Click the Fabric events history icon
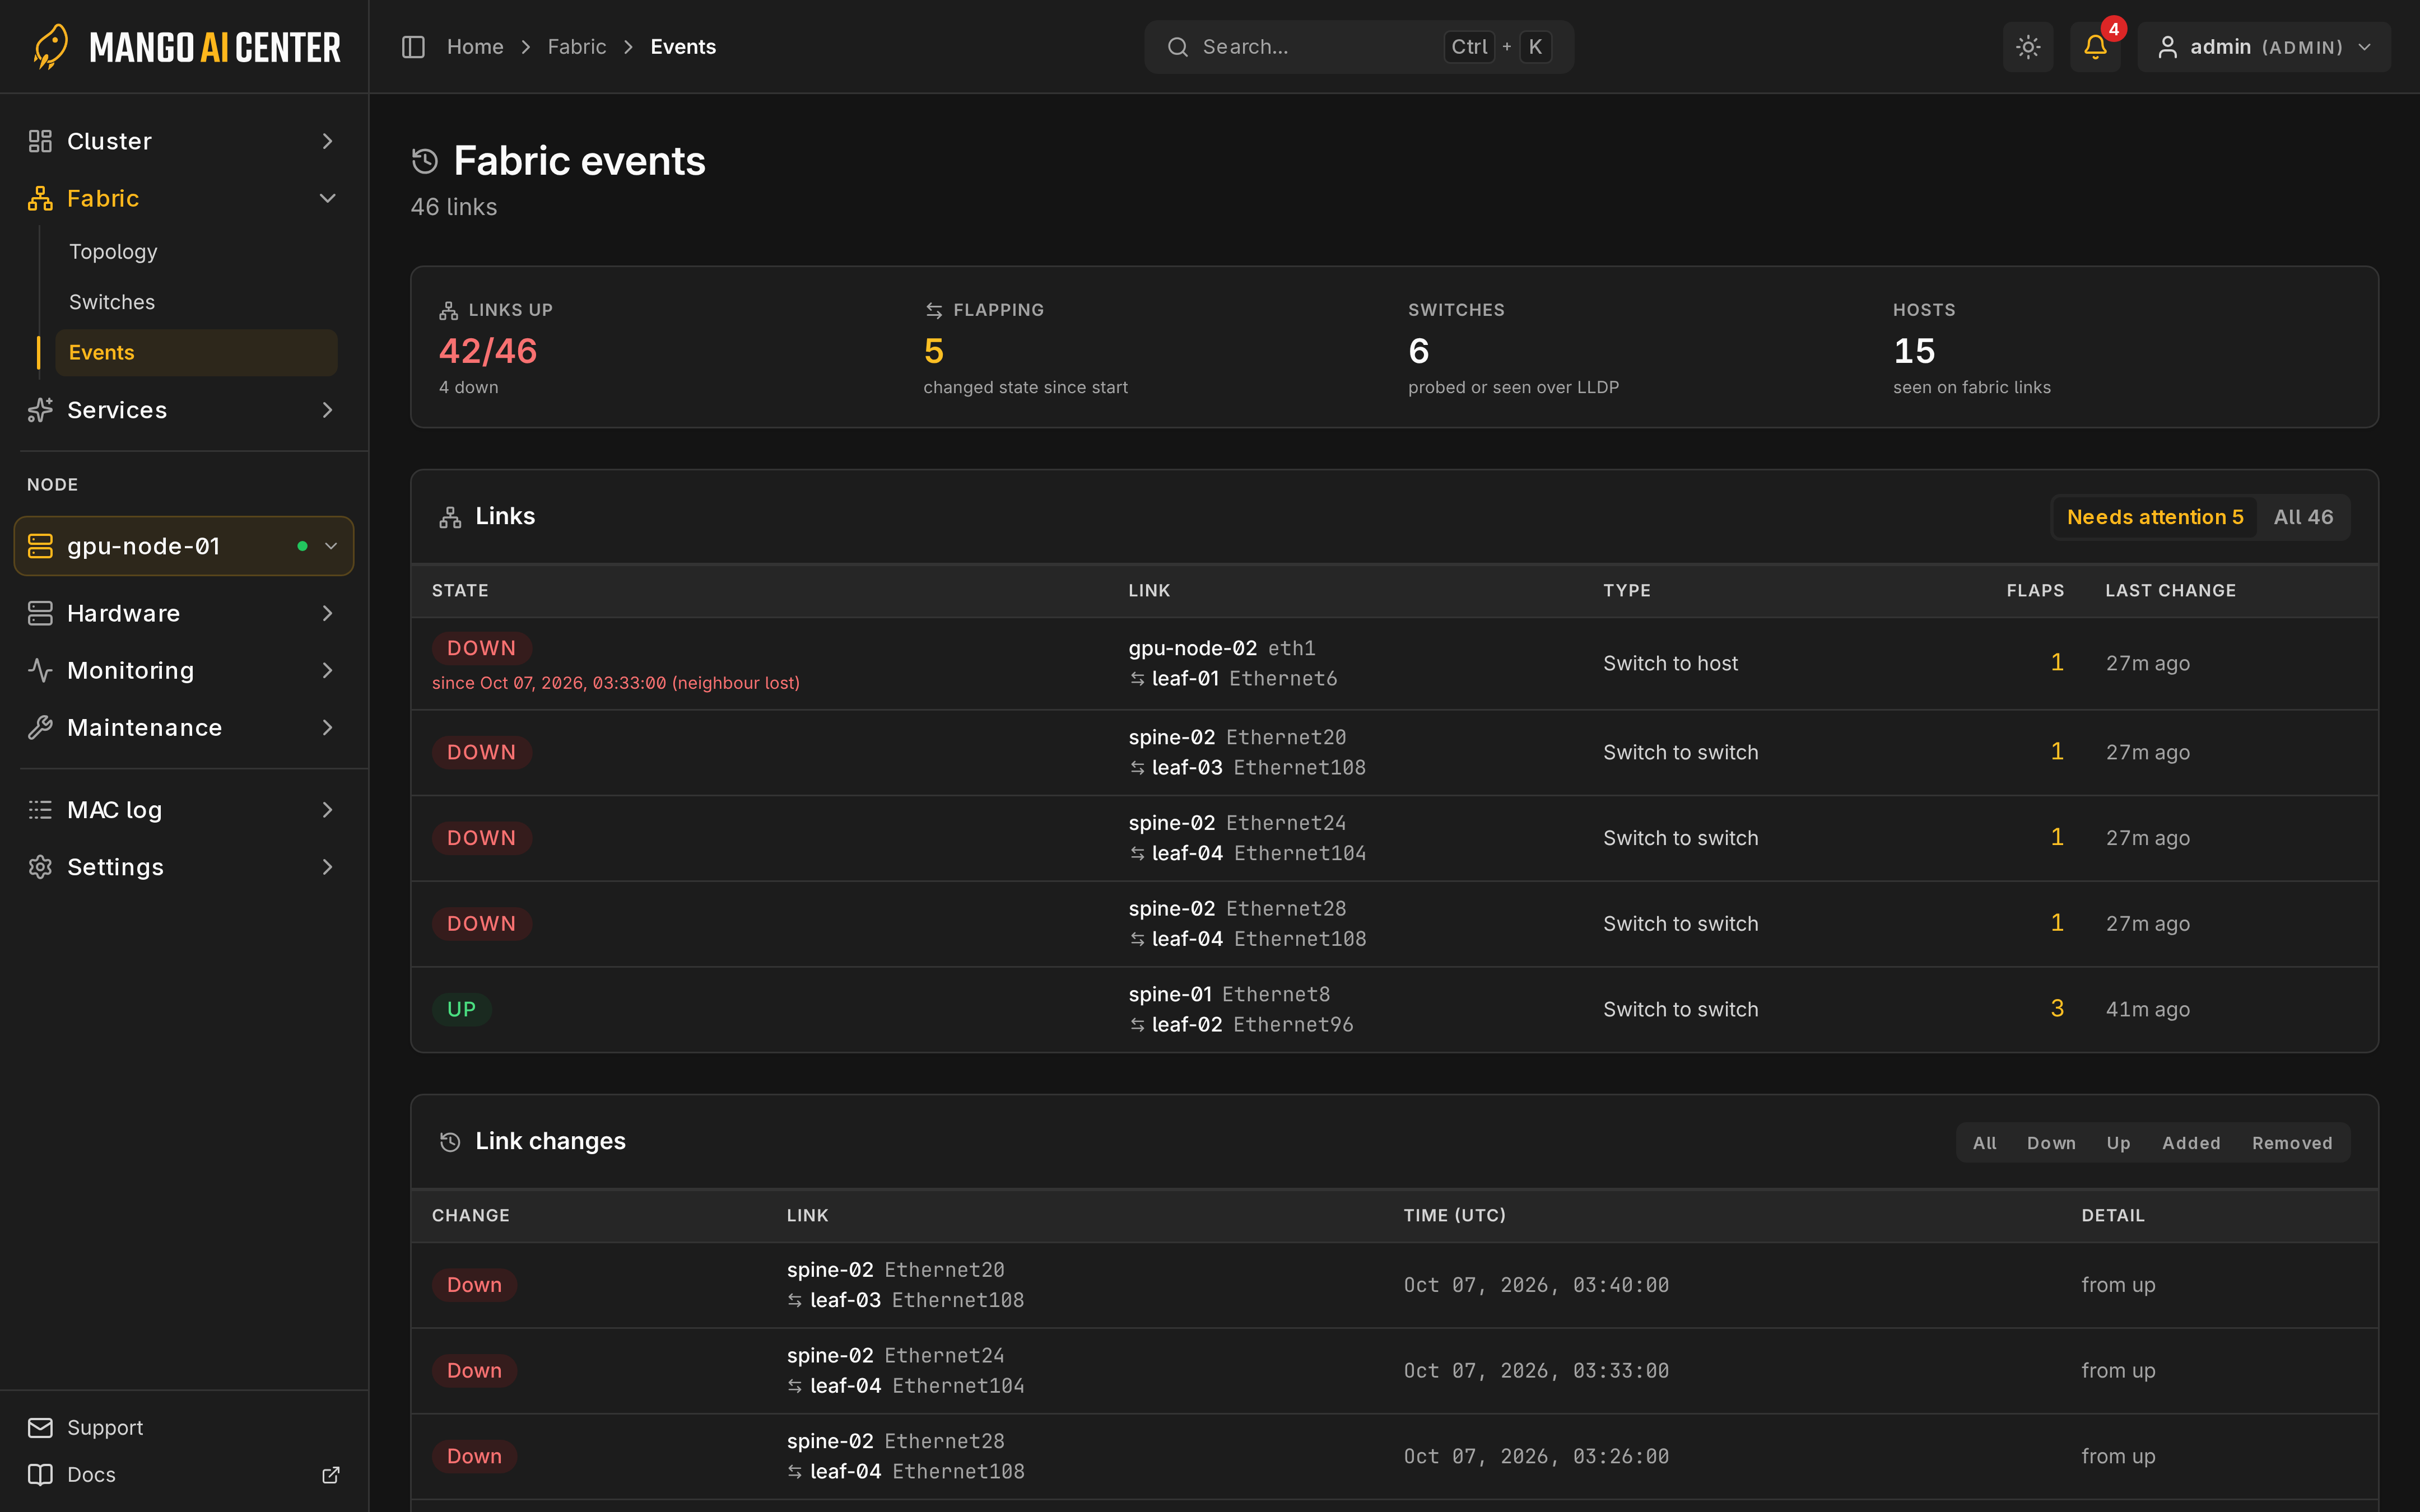The width and height of the screenshot is (2420, 1512). (x=425, y=161)
